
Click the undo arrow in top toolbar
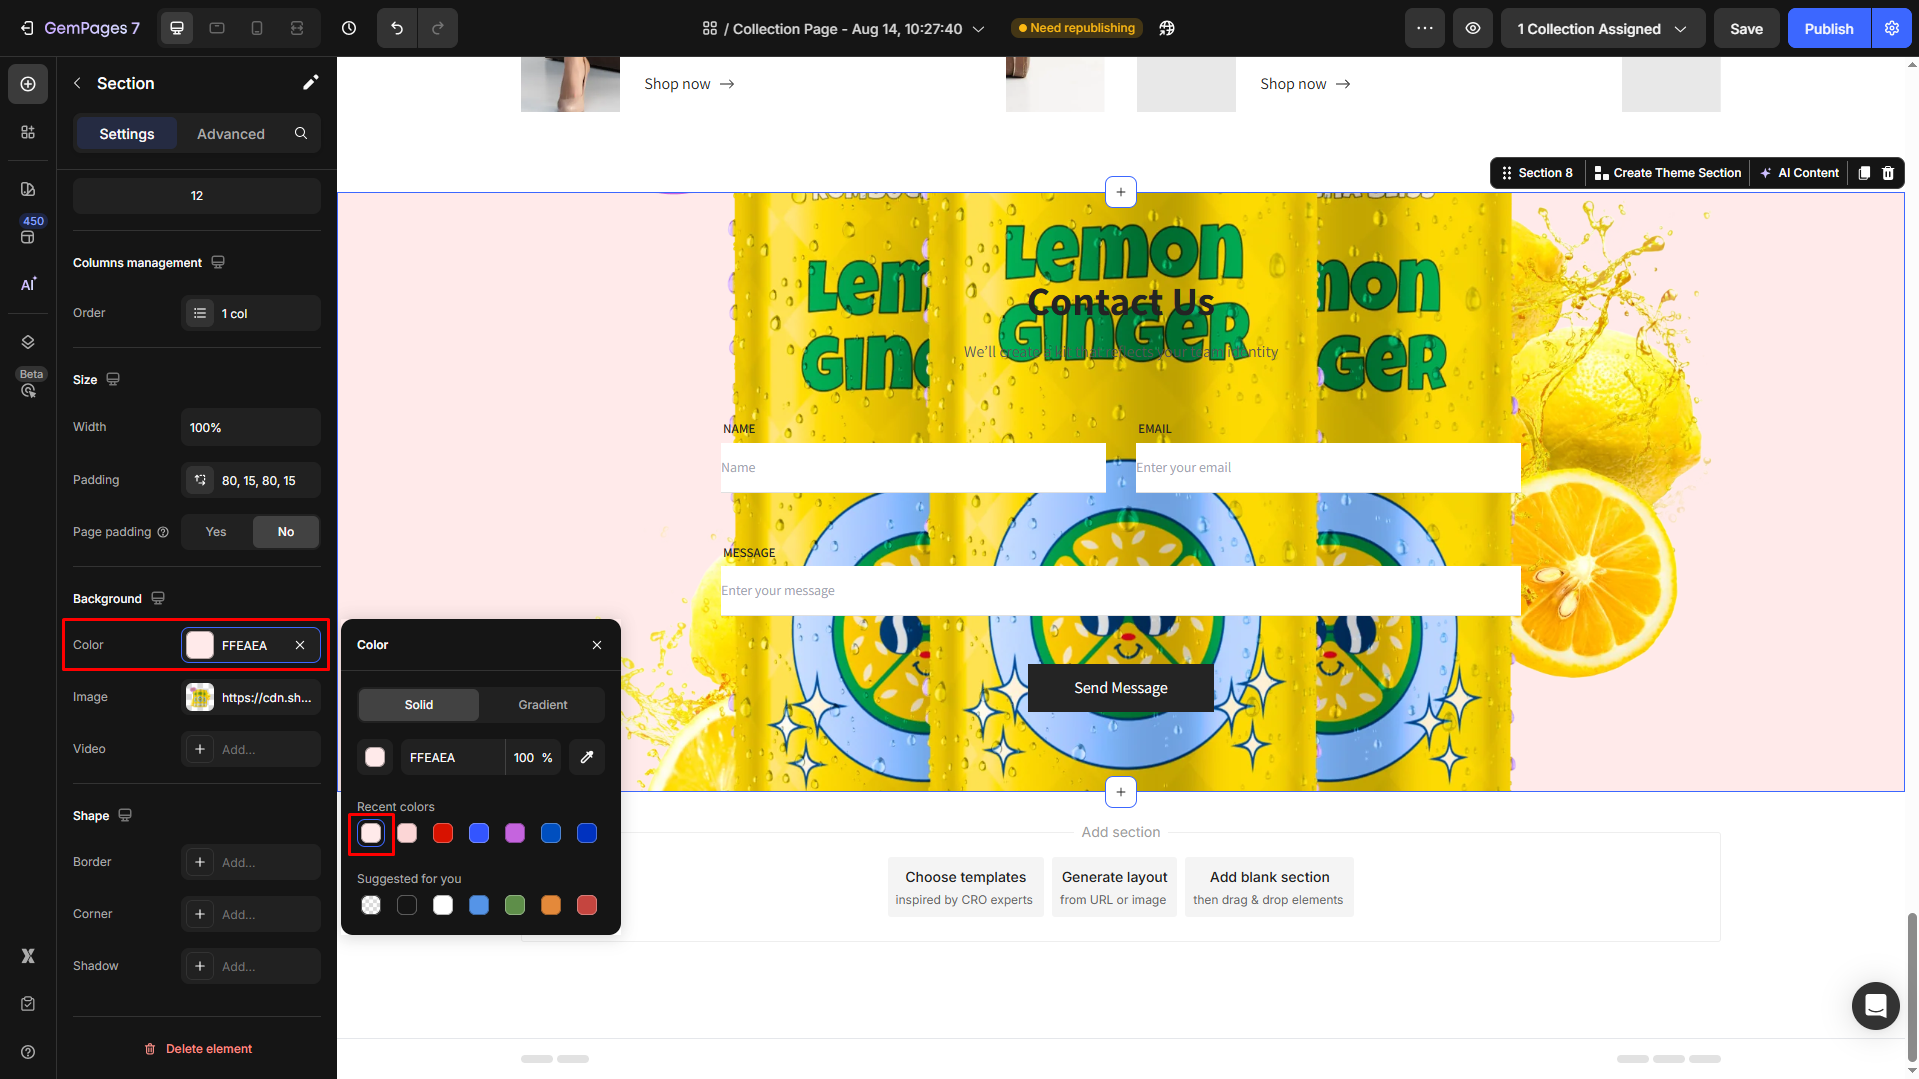click(x=397, y=28)
